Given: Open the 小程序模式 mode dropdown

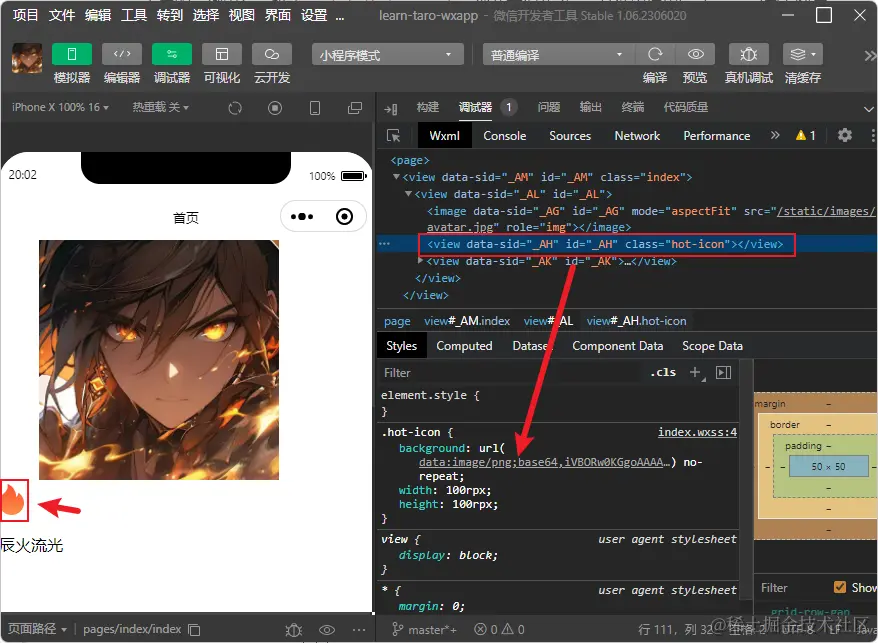Looking at the screenshot, I should coord(387,55).
